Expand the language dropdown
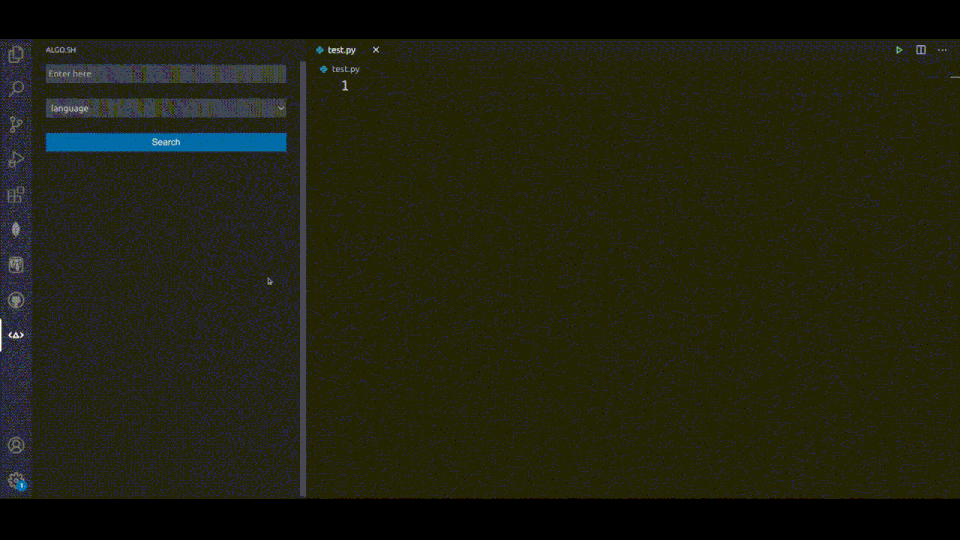Viewport: 960px width, 540px height. point(166,108)
